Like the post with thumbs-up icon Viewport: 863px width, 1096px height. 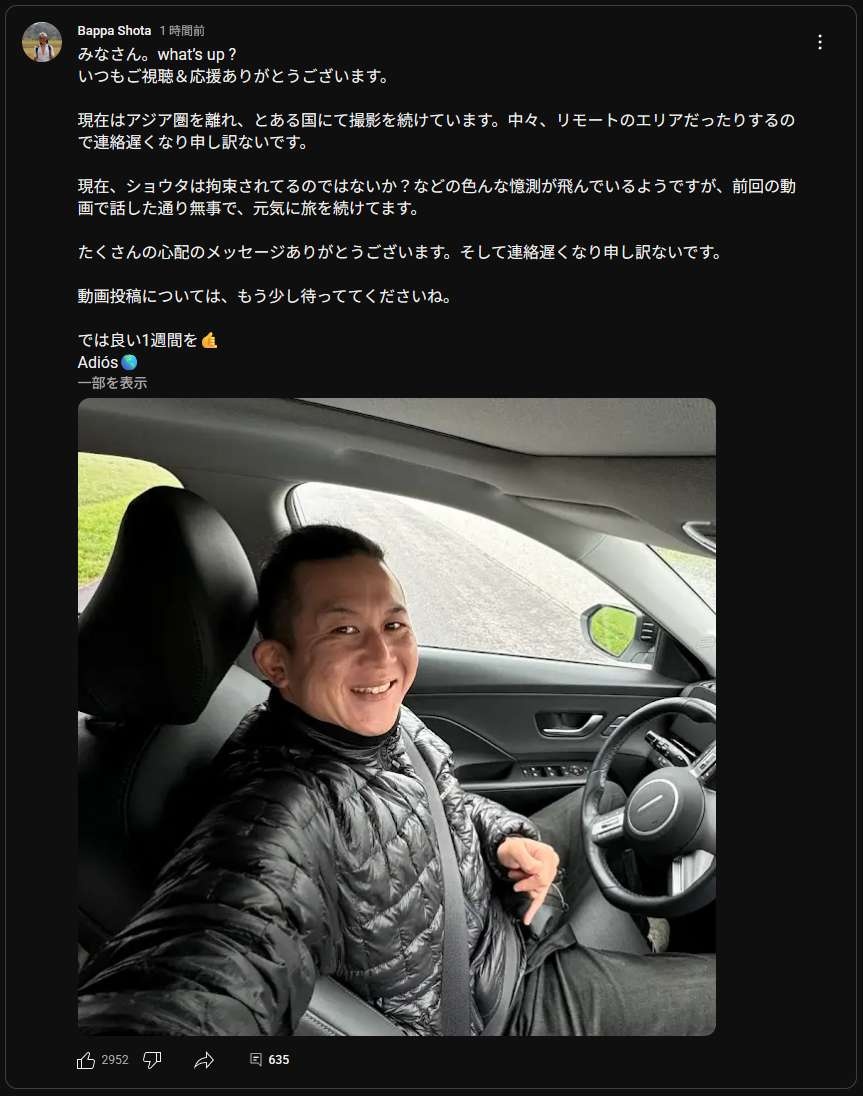pyautogui.click(x=86, y=1060)
